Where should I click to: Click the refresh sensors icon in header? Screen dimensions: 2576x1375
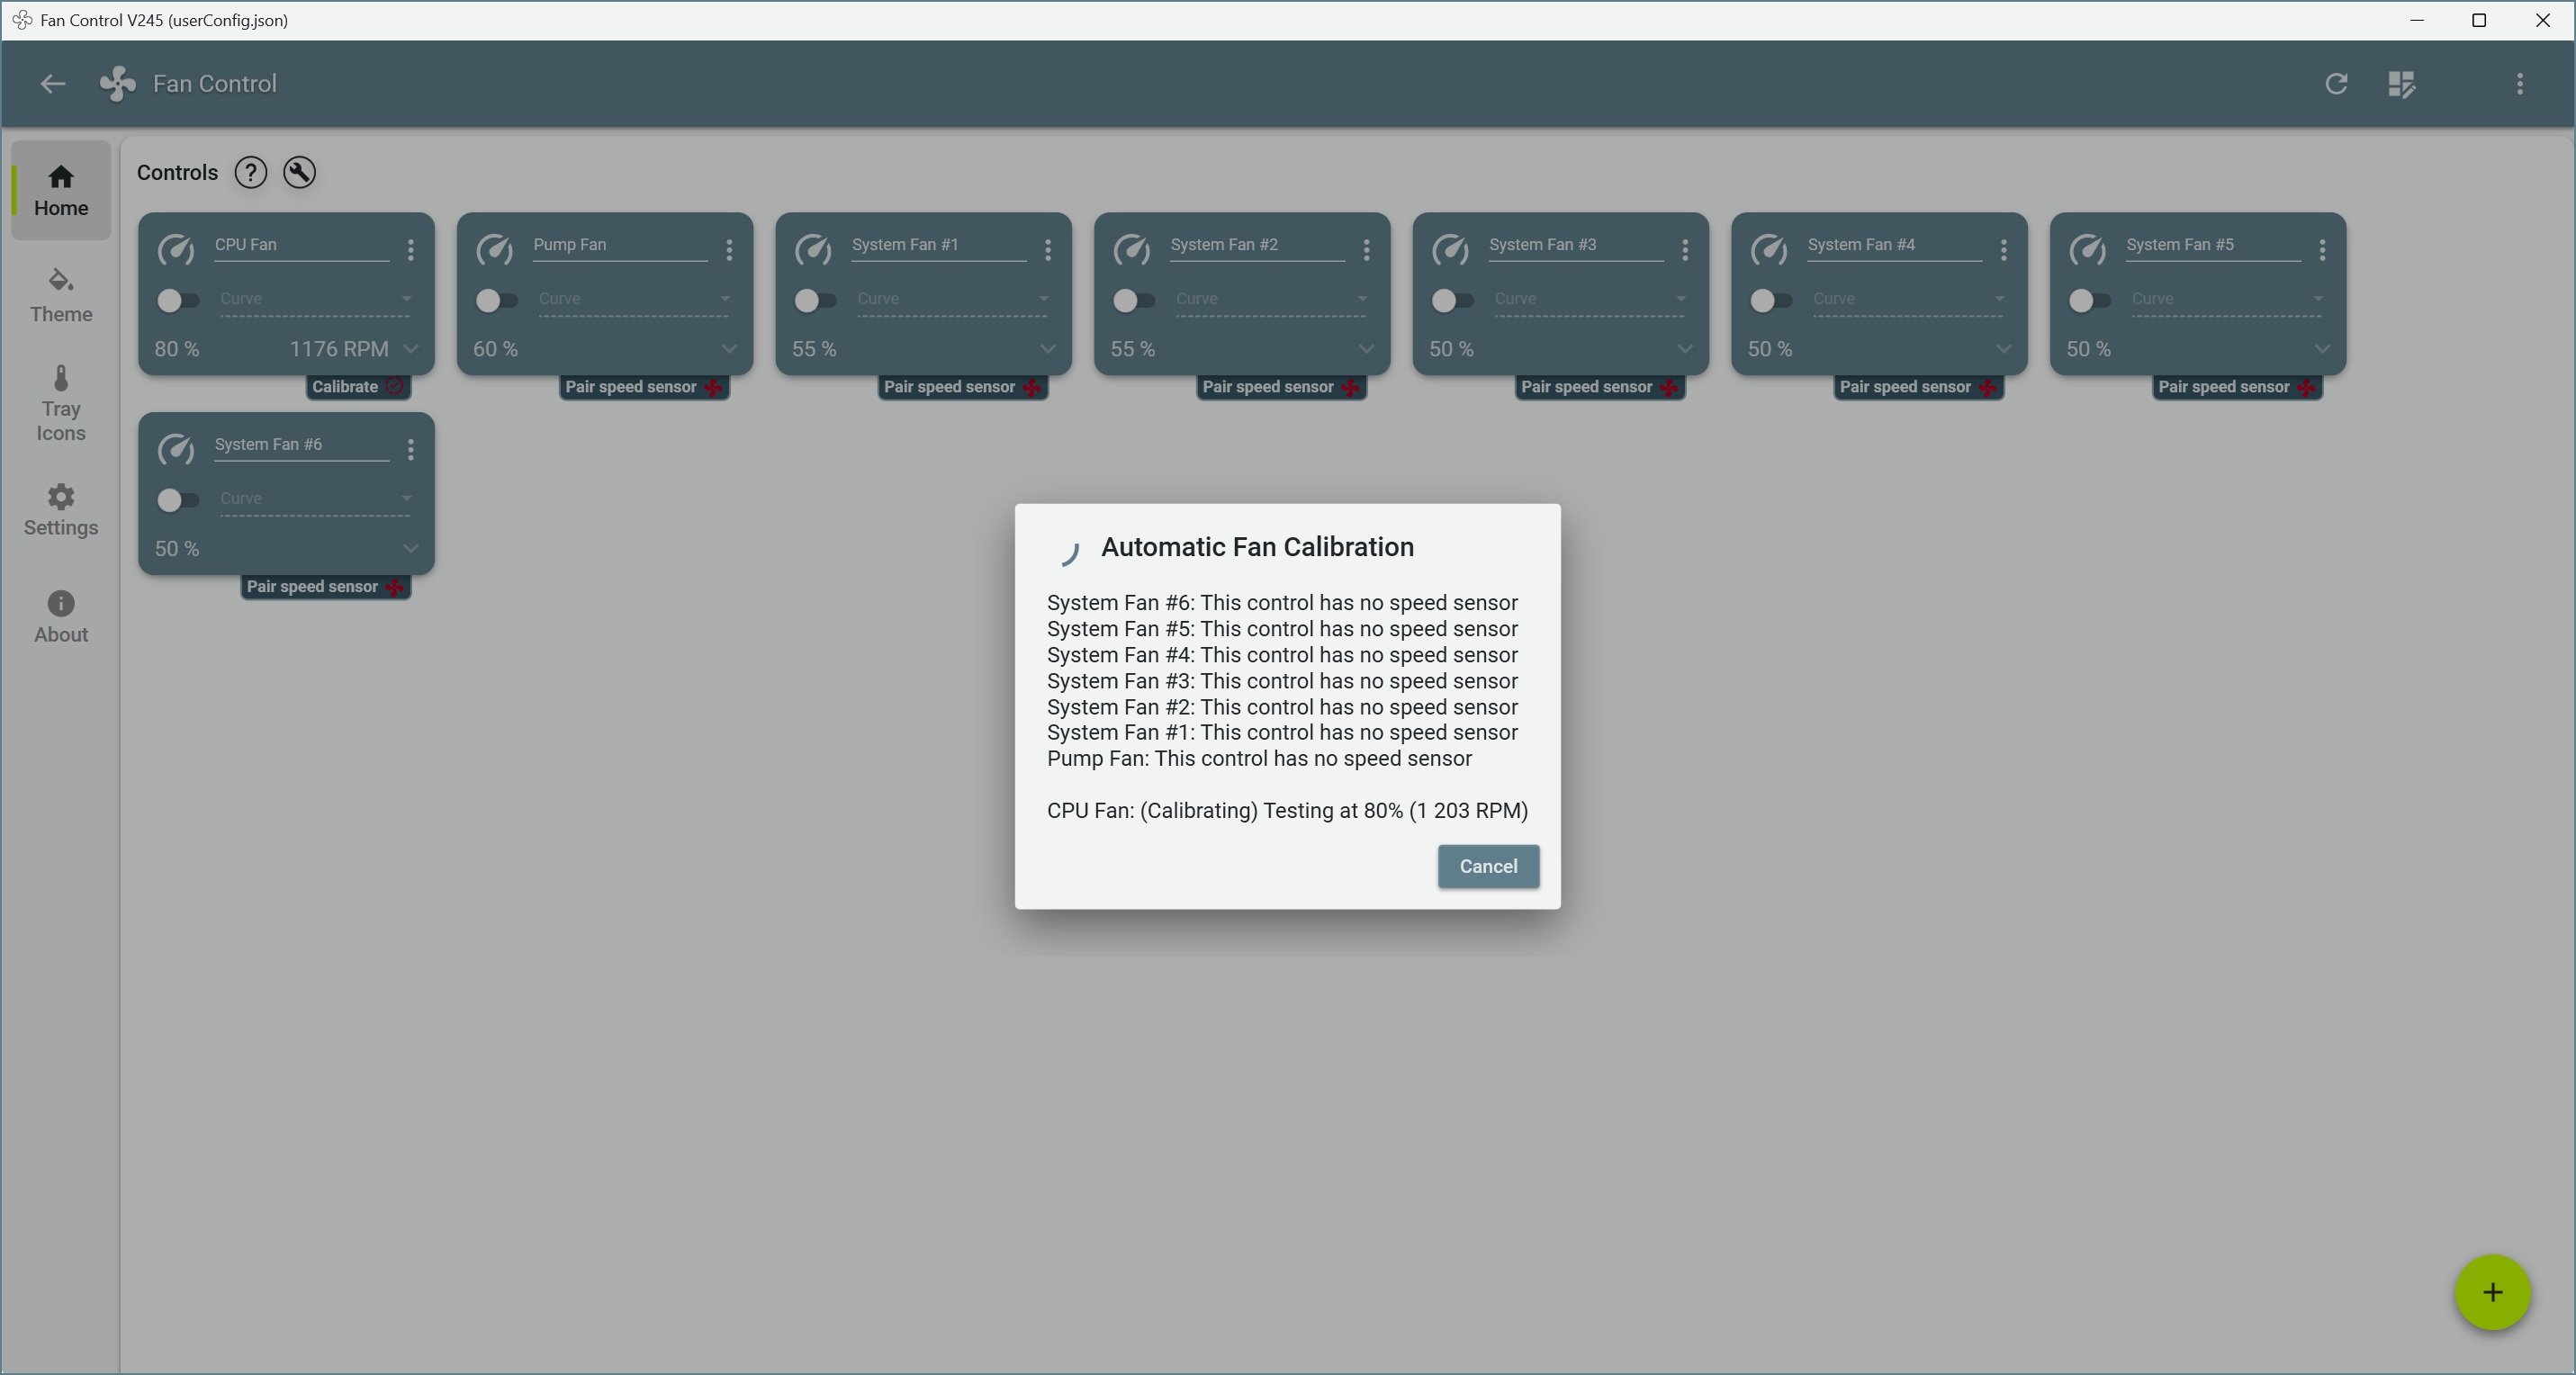click(x=2336, y=84)
